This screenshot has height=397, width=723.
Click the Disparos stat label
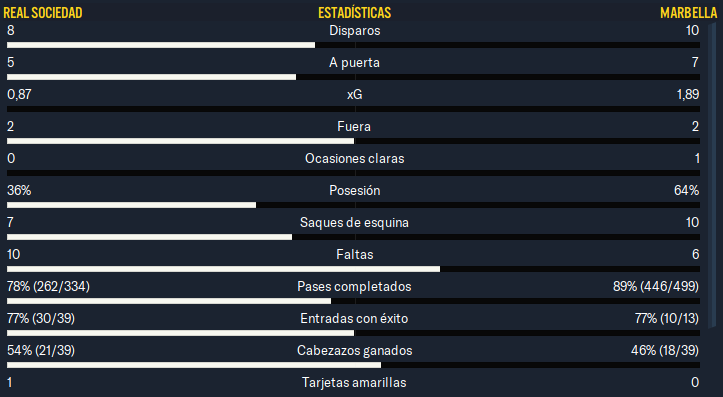(x=355, y=31)
